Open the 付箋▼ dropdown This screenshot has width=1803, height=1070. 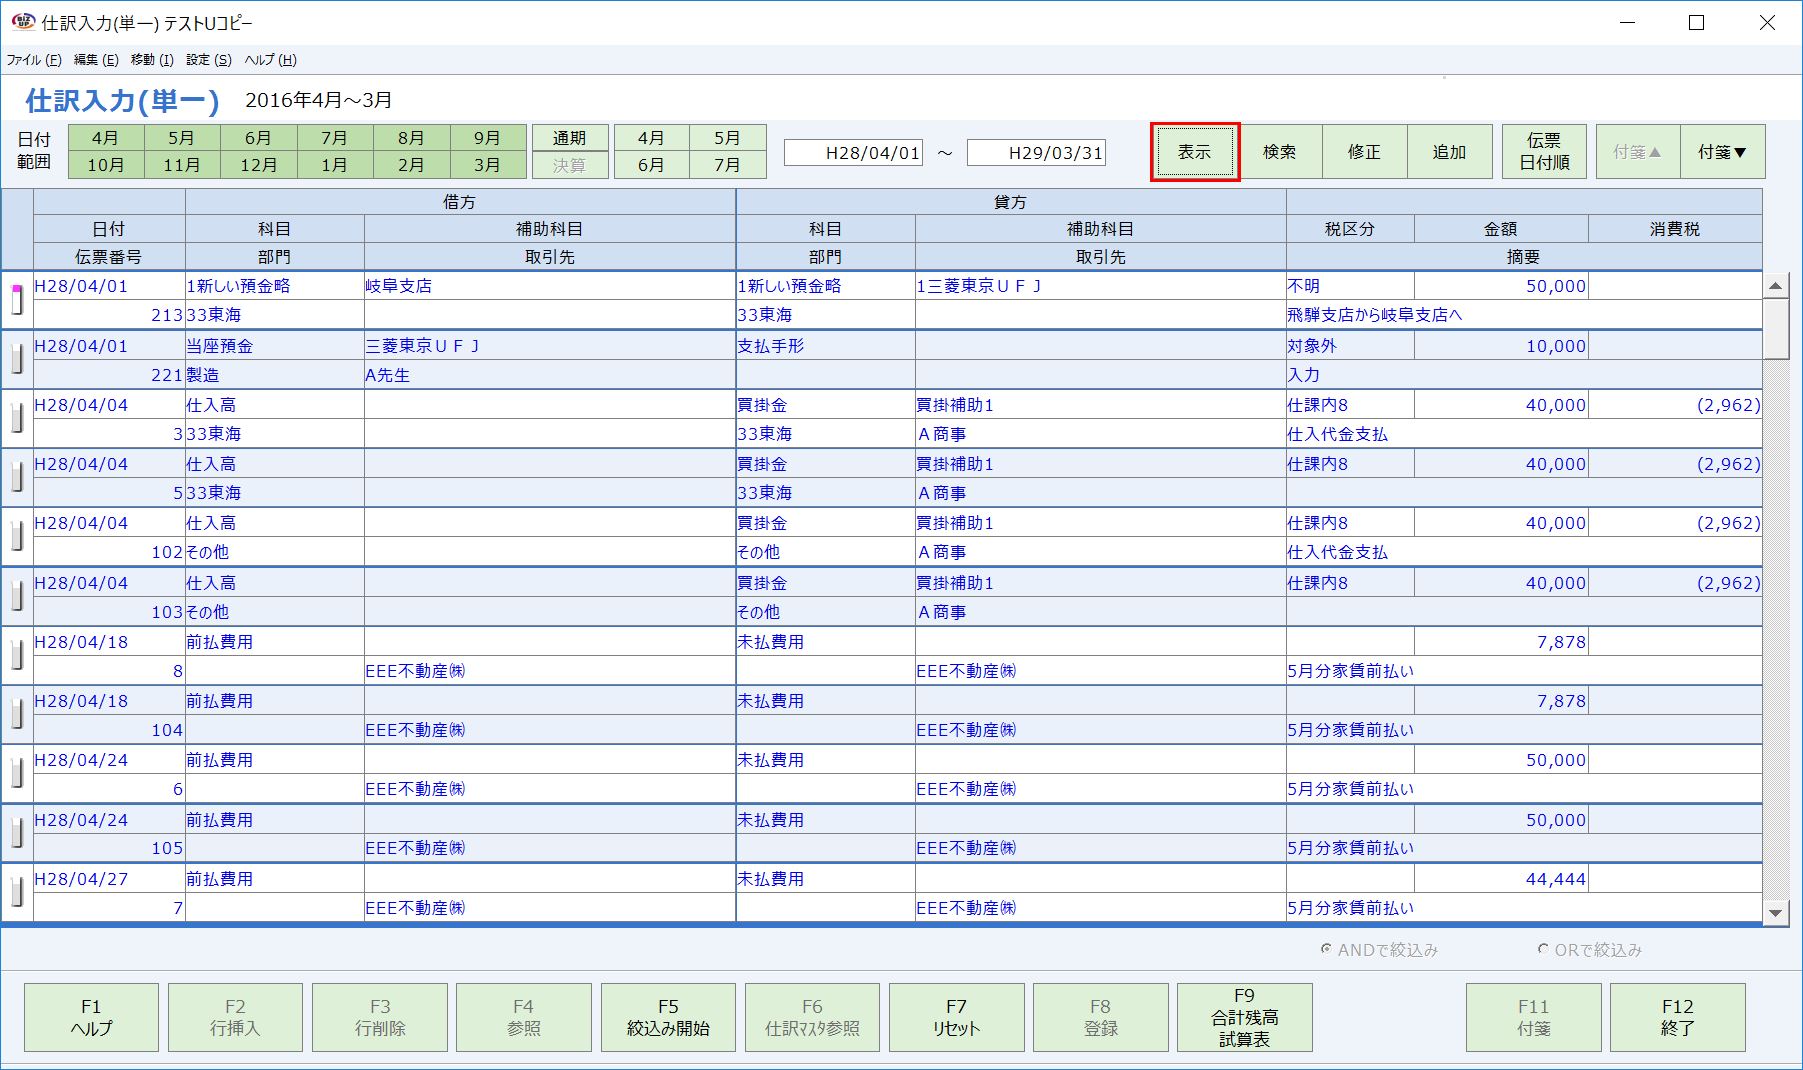[1722, 151]
